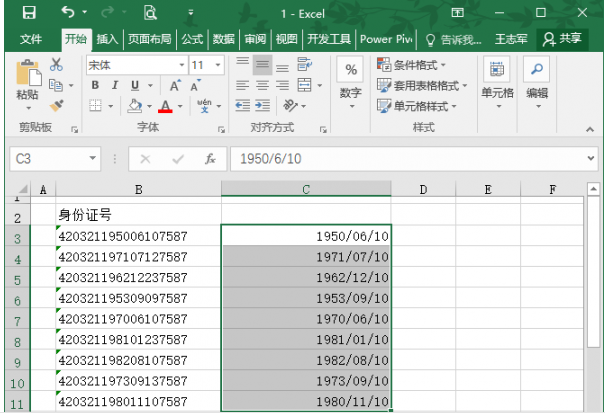Open the 字体 dialog launcher
Image resolution: width=605 pixels, height=414 pixels.
tap(221, 130)
